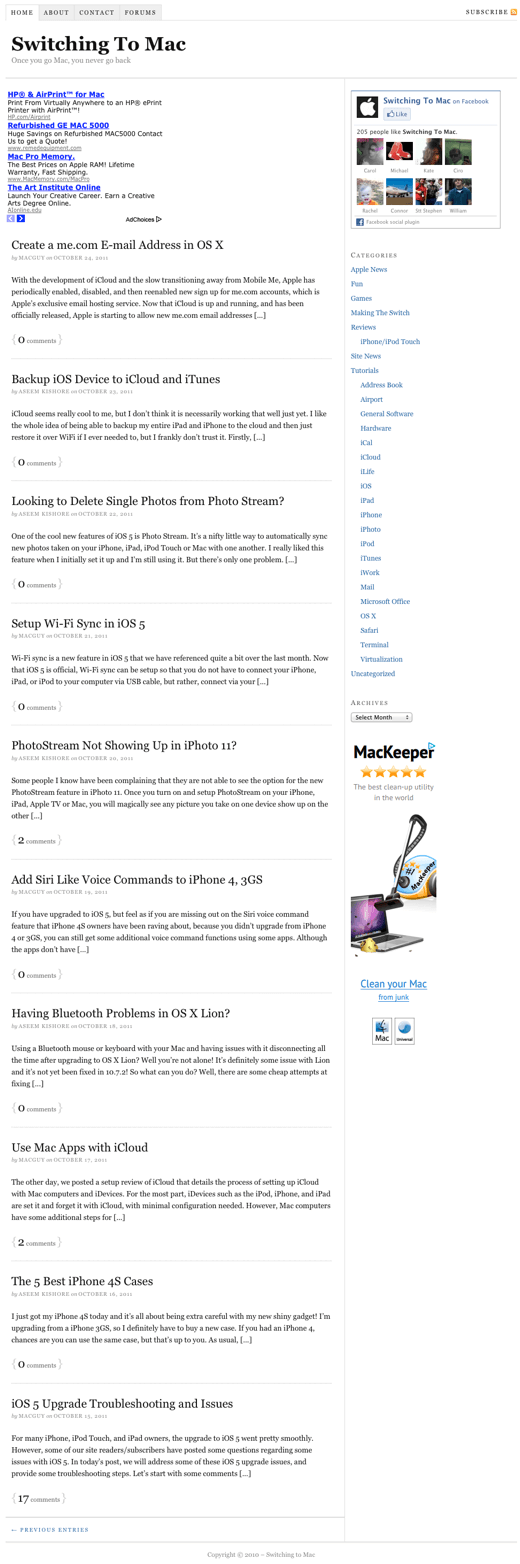
Task: Click the Facebook Like button
Action: [x=396, y=115]
